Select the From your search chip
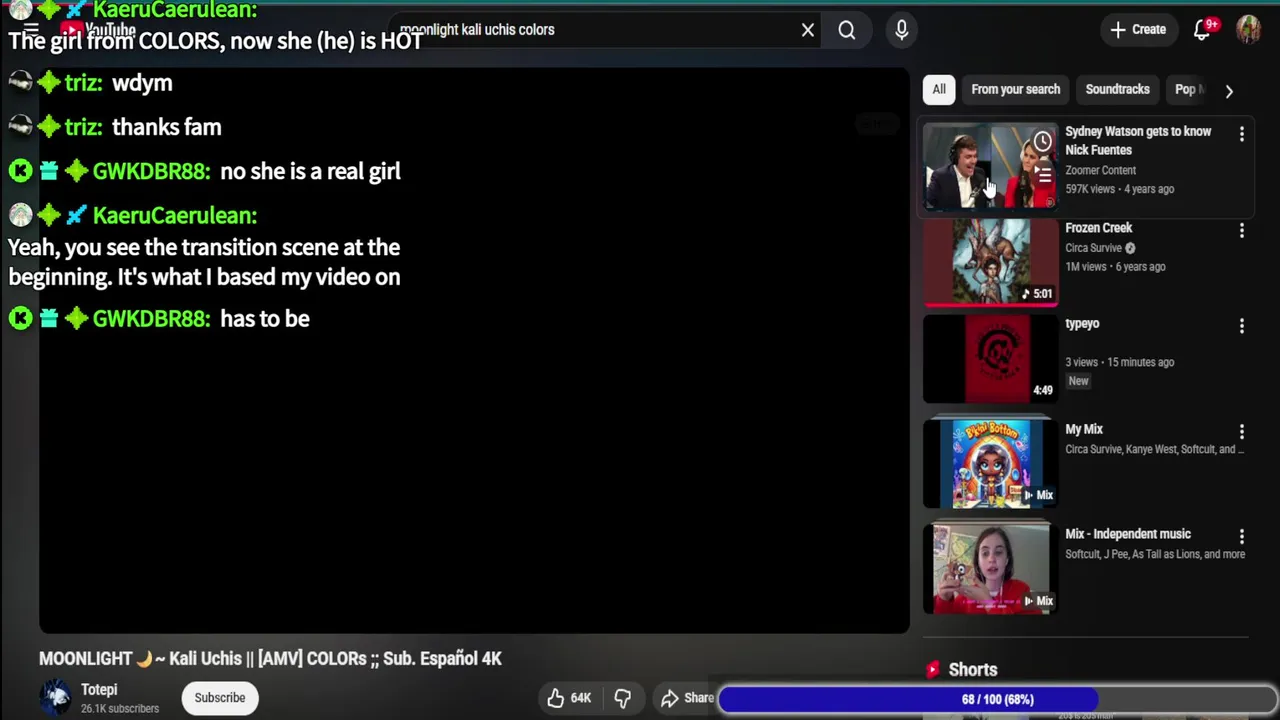 click(1015, 89)
